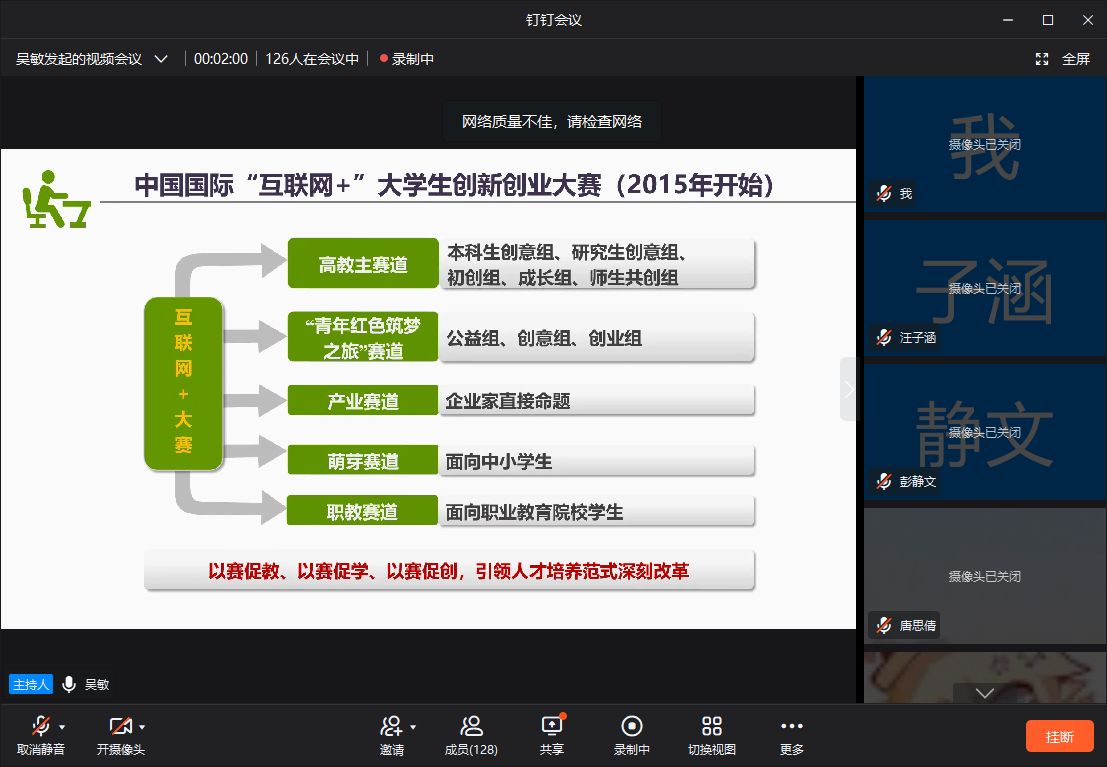The width and height of the screenshot is (1107, 767).
Task: Hang up the meeting
Action: (x=1059, y=737)
